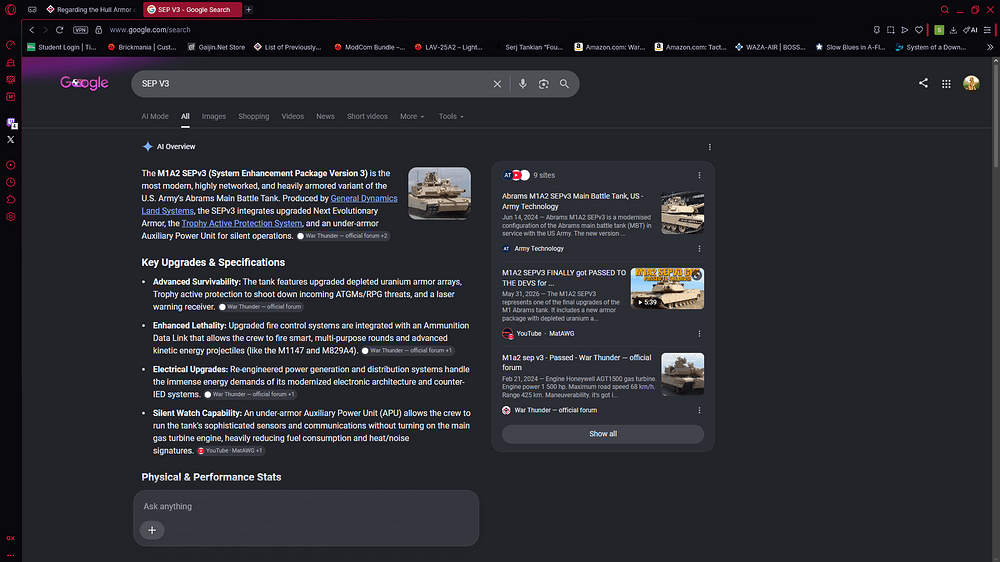The width and height of the screenshot is (1000, 562).
Task: Click the Ask anything input box
Action: click(306, 507)
